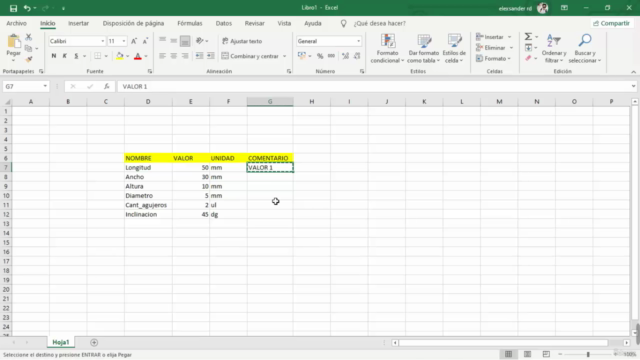Click the decrease decimals icon
This screenshot has width=640, height=360.
pos(357,56)
